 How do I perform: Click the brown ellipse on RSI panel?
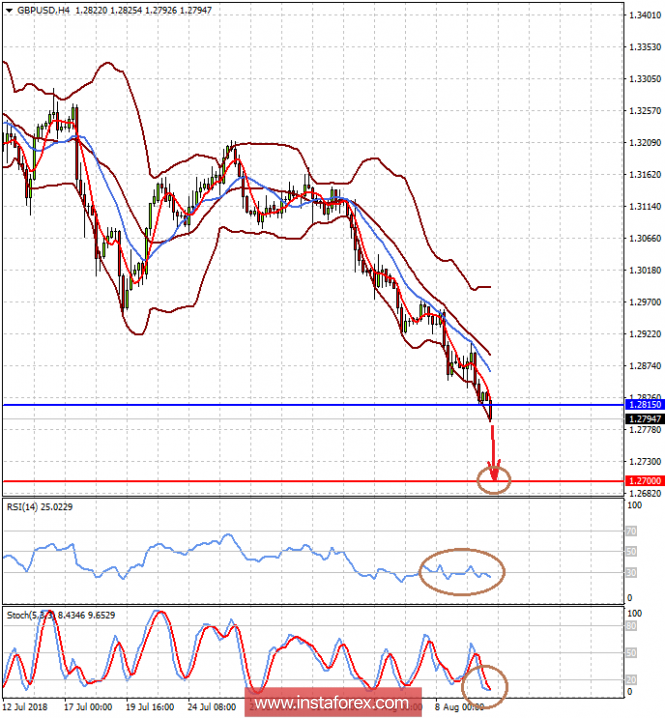click(463, 571)
